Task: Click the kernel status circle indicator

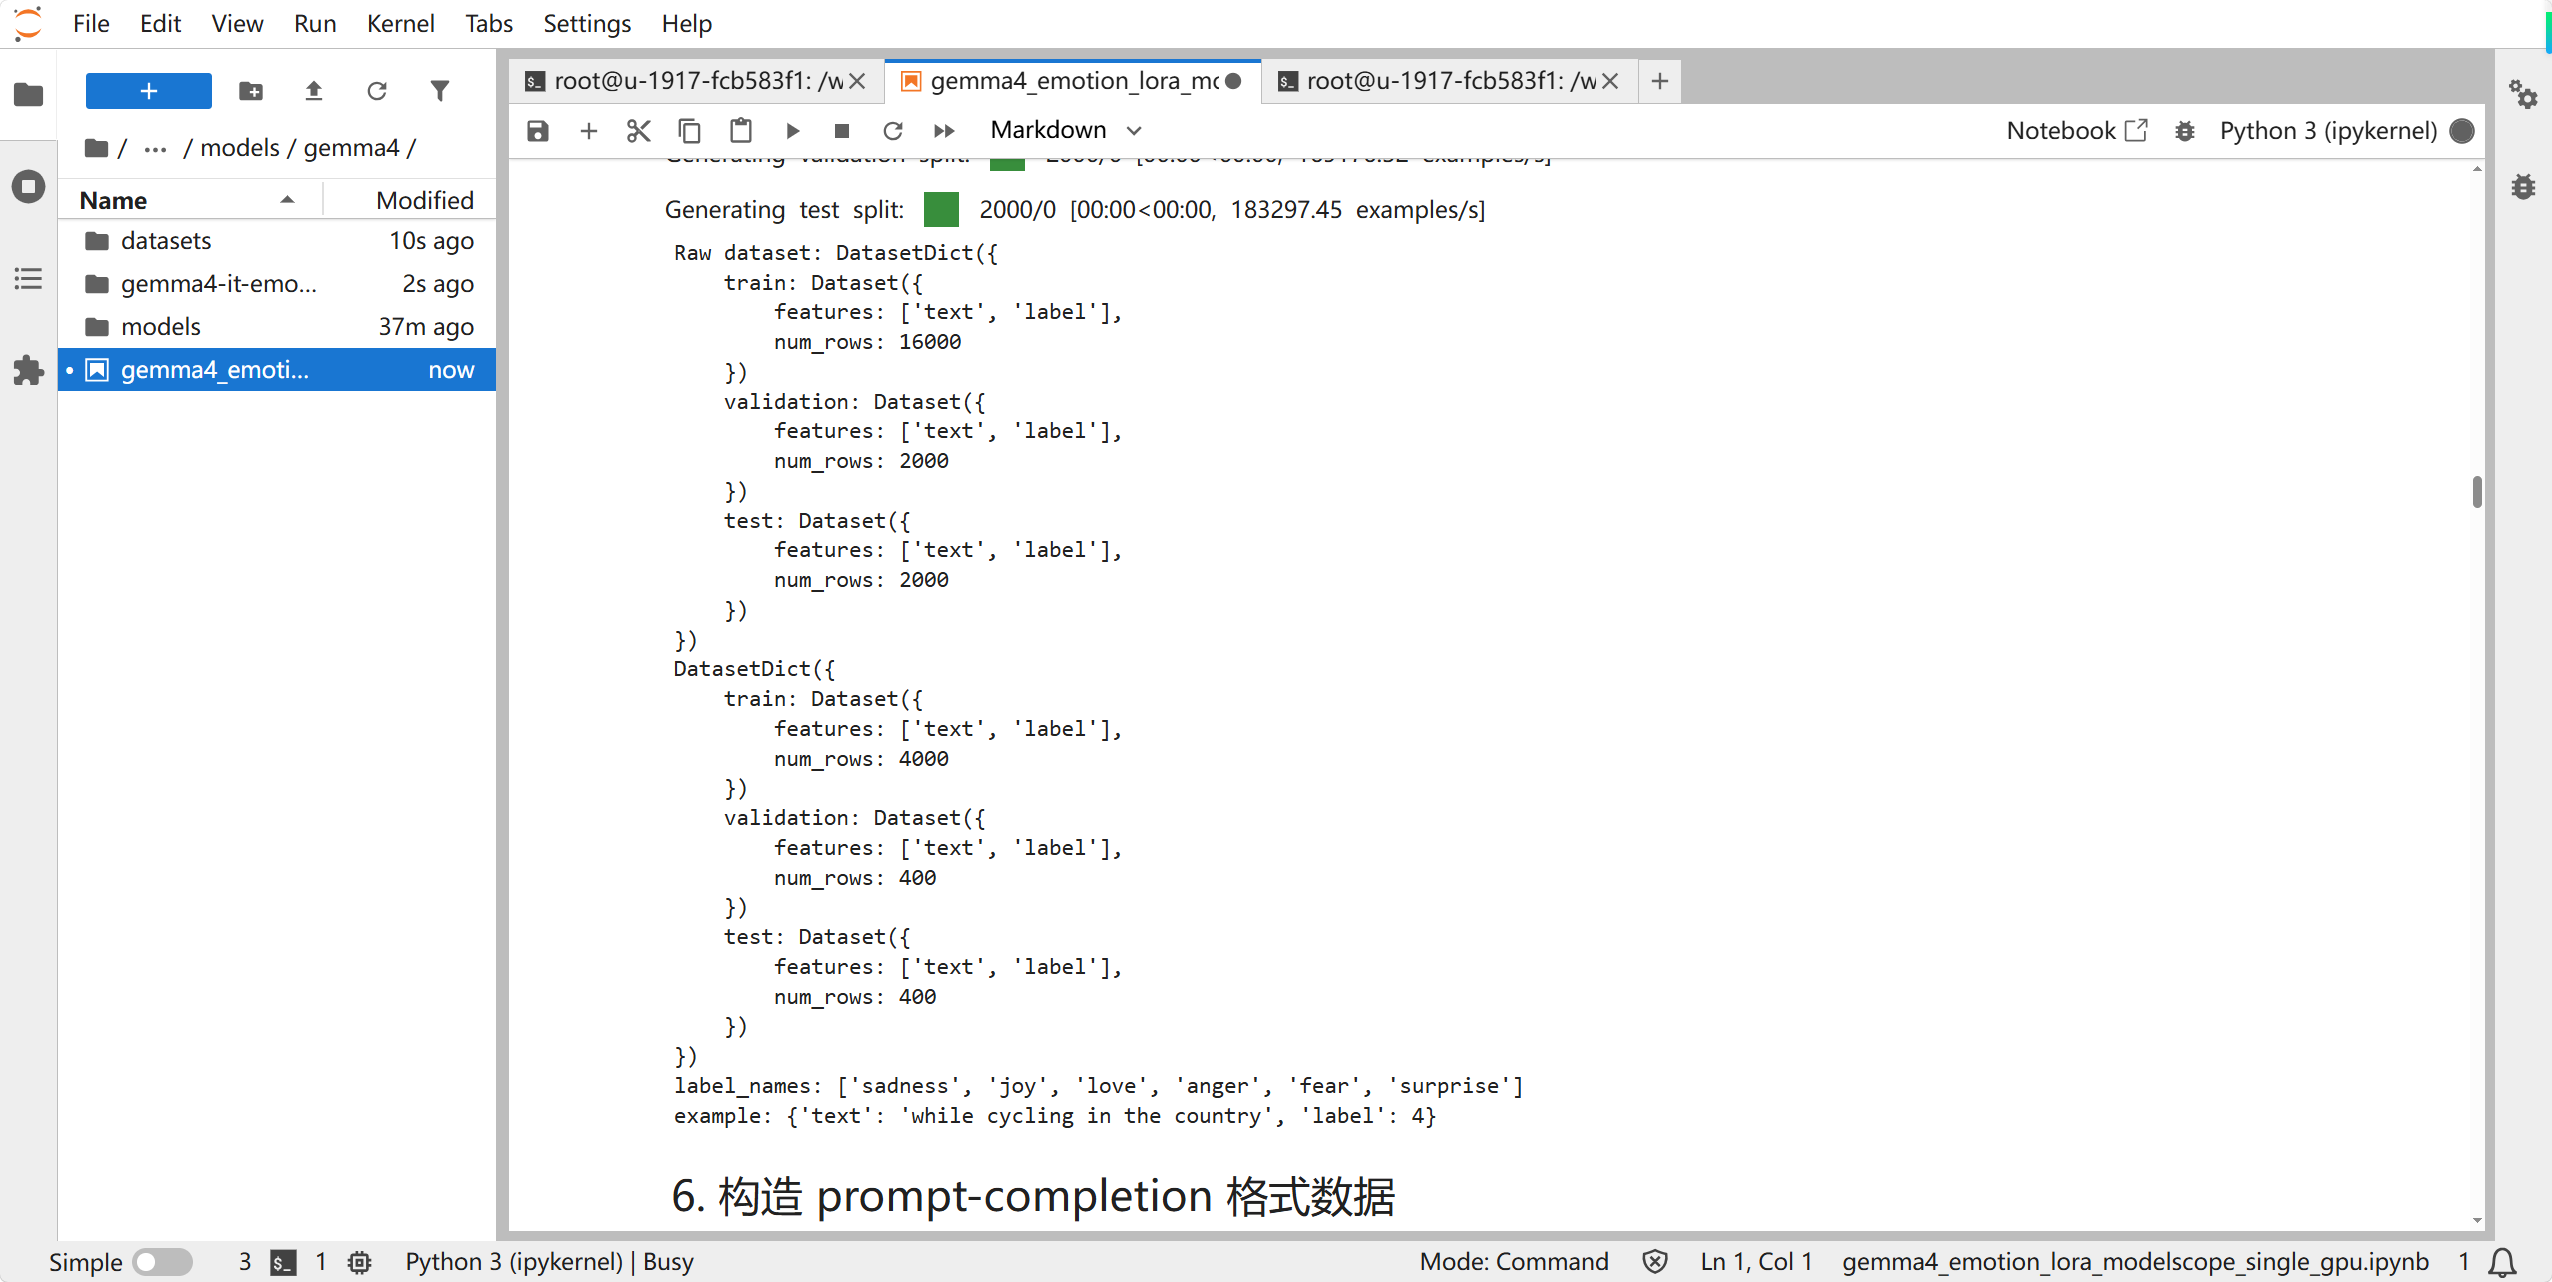Action: [x=2463, y=131]
